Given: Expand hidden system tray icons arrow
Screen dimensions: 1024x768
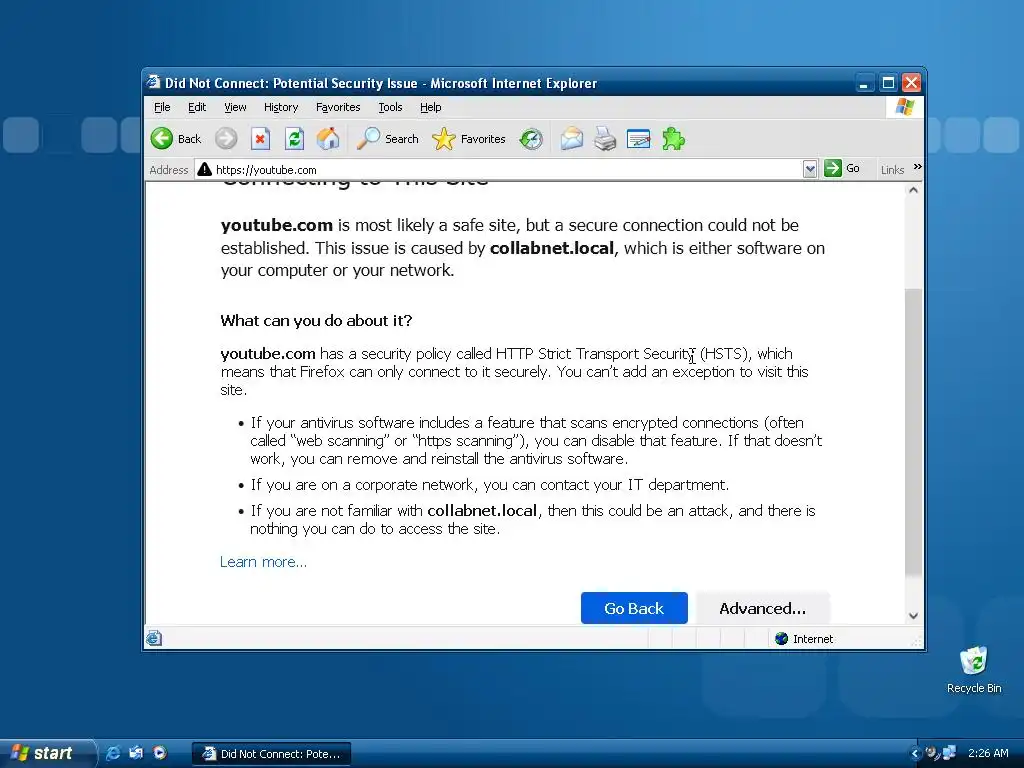Looking at the screenshot, I should click(x=915, y=754).
